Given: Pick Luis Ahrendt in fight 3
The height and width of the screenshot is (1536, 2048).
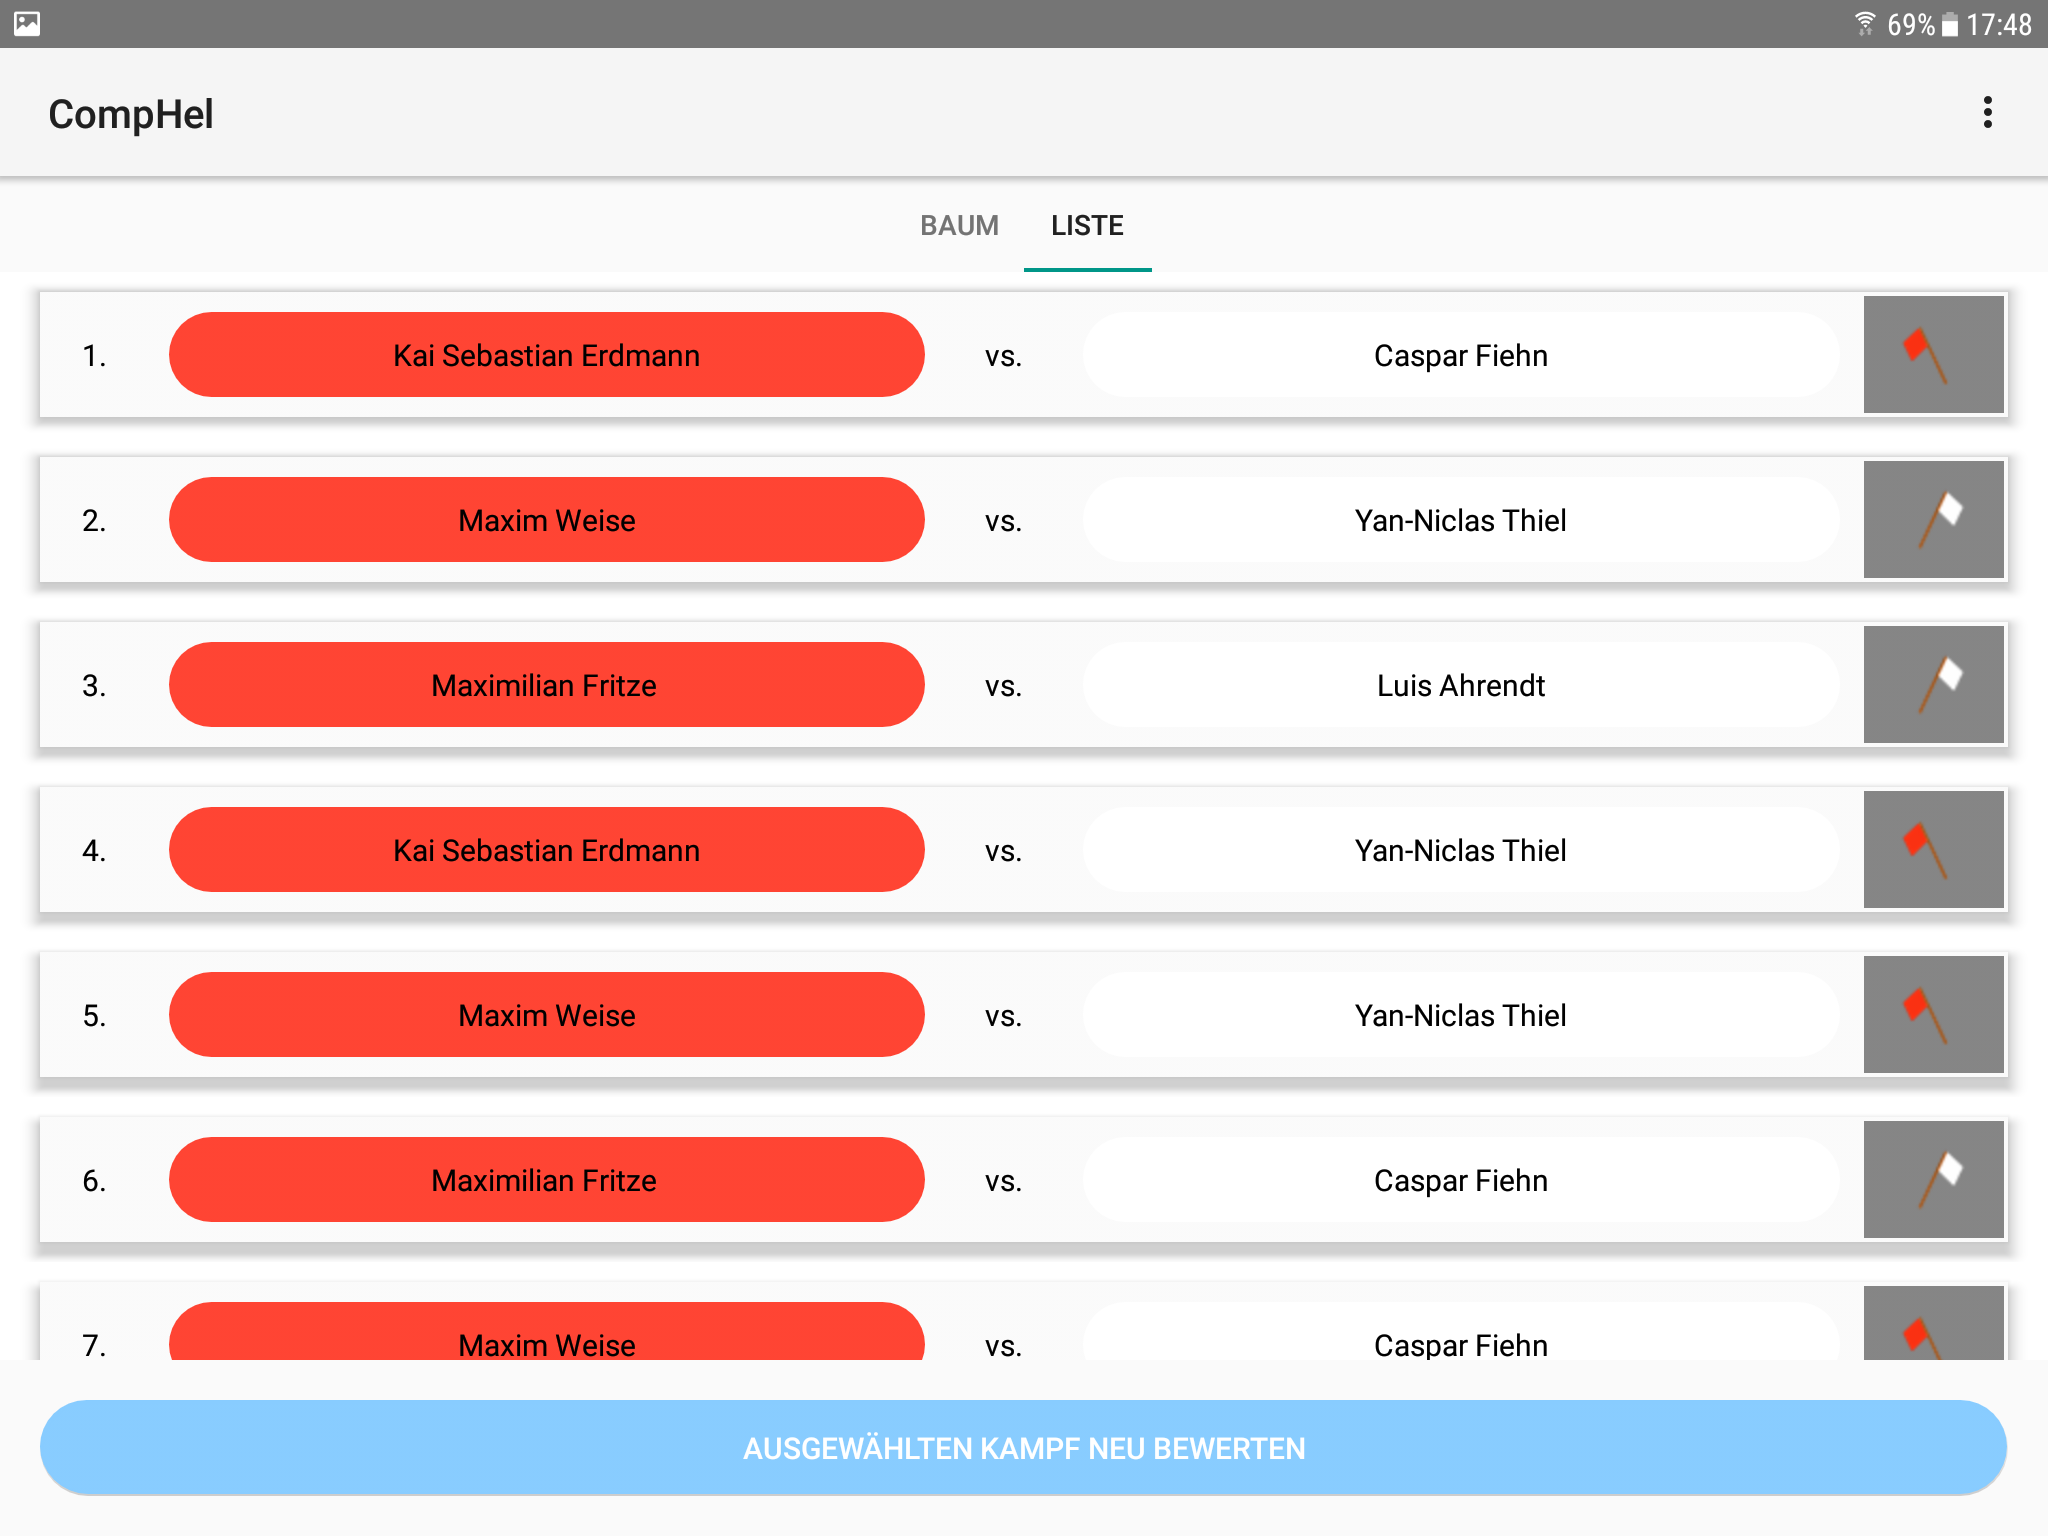Looking at the screenshot, I should tap(1460, 685).
